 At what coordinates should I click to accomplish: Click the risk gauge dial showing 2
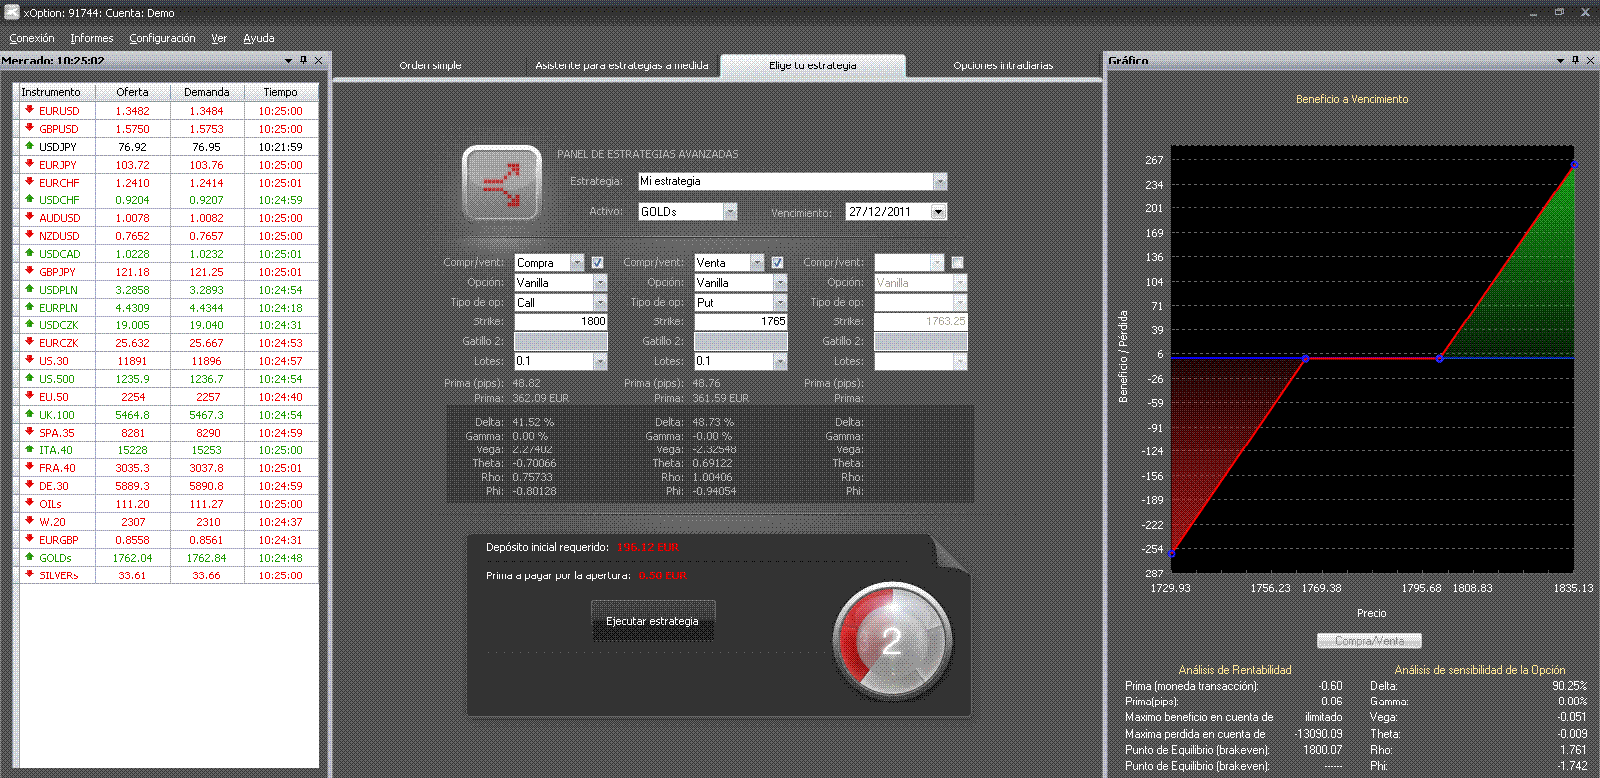[x=891, y=641]
